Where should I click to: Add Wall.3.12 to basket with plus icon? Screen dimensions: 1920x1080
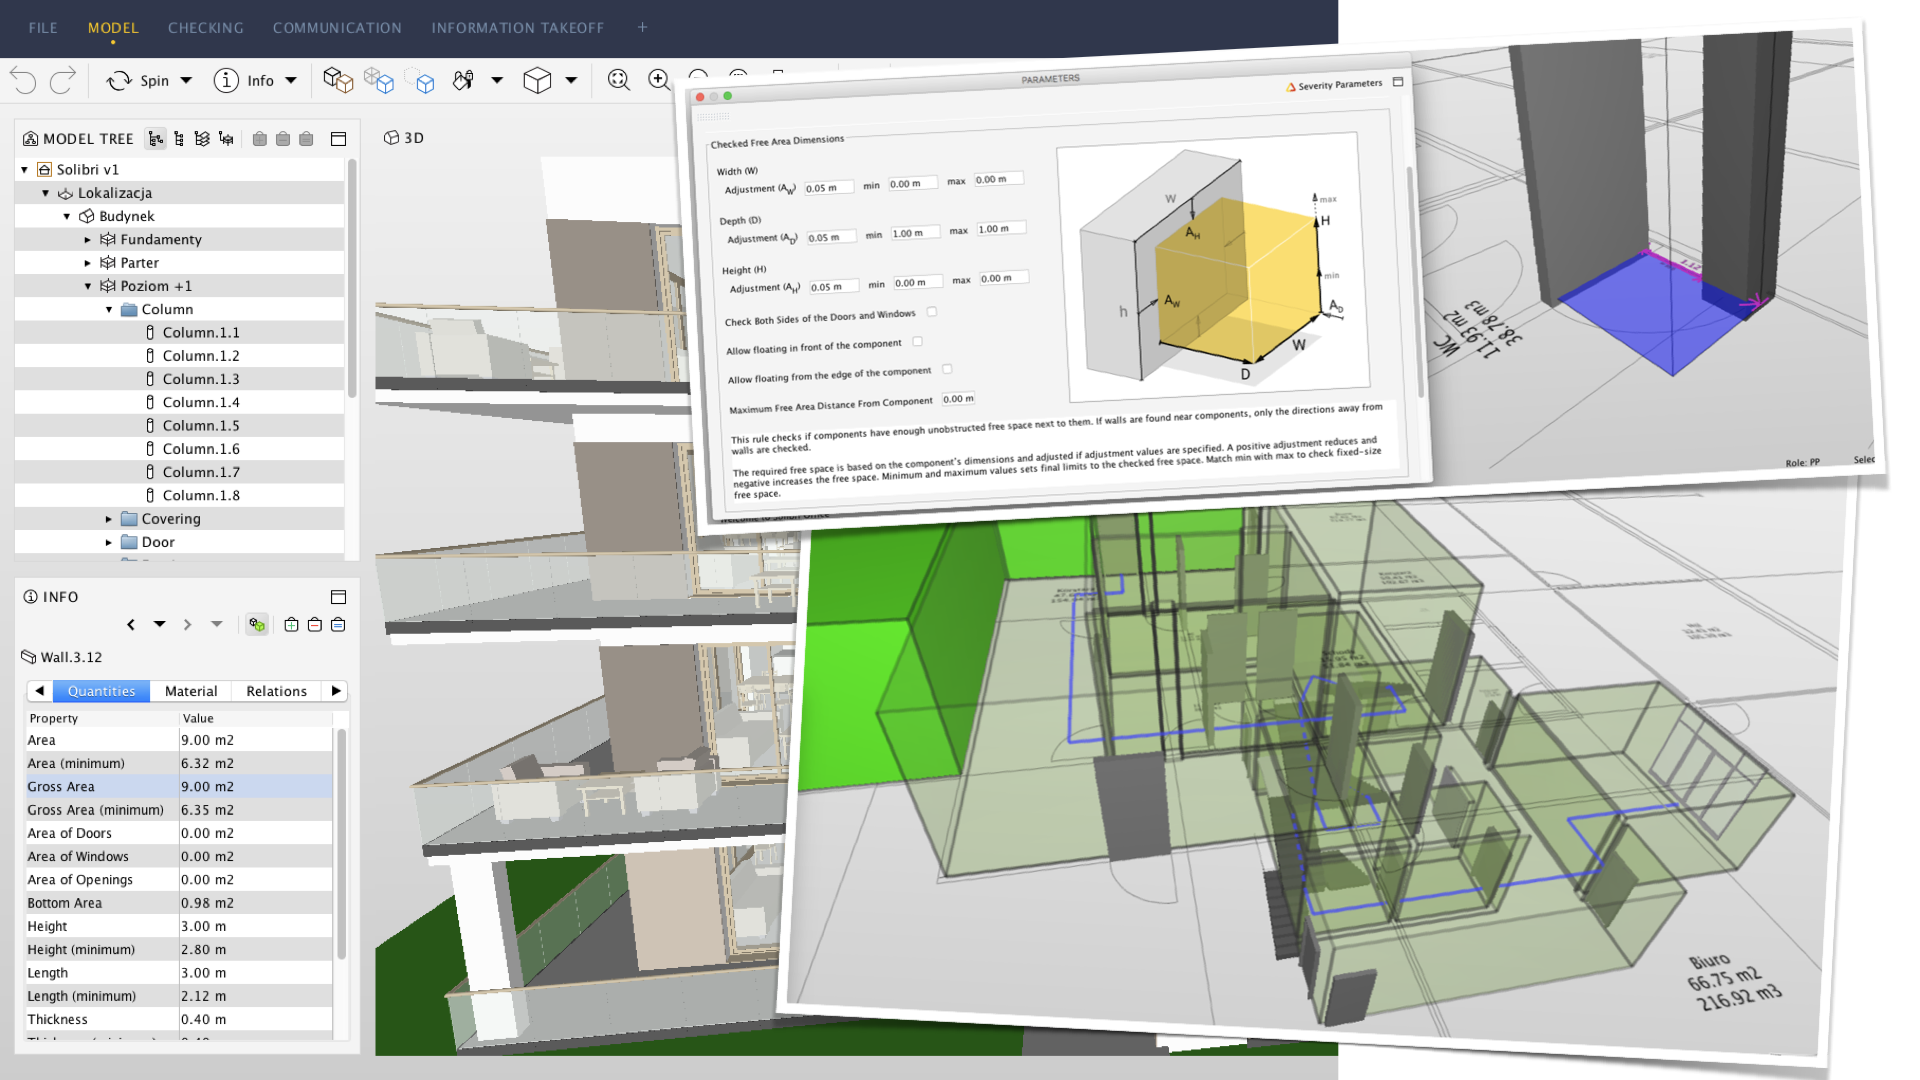pos(291,625)
